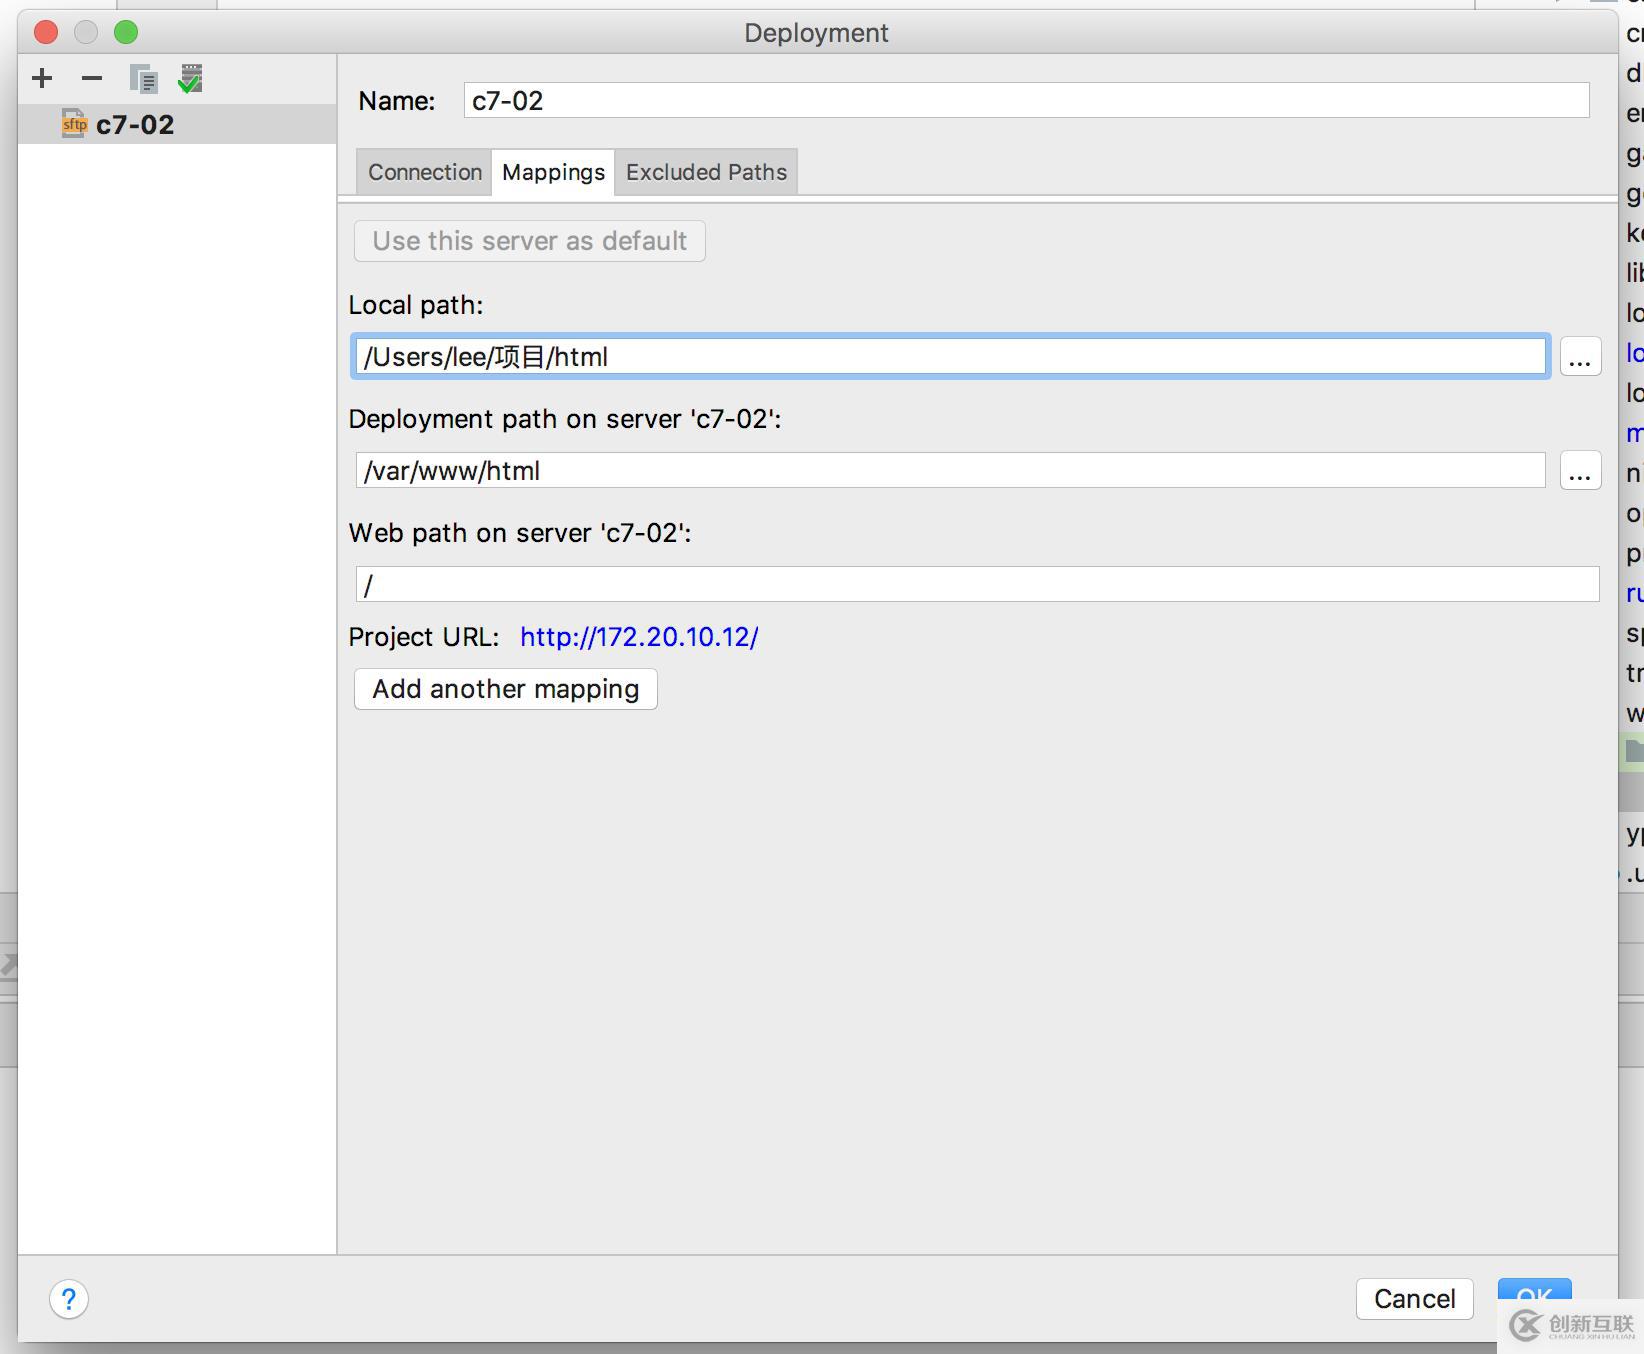Viewport: 1644px width, 1354px height.
Task: Select c7-02 server in the list
Action: tap(177, 124)
